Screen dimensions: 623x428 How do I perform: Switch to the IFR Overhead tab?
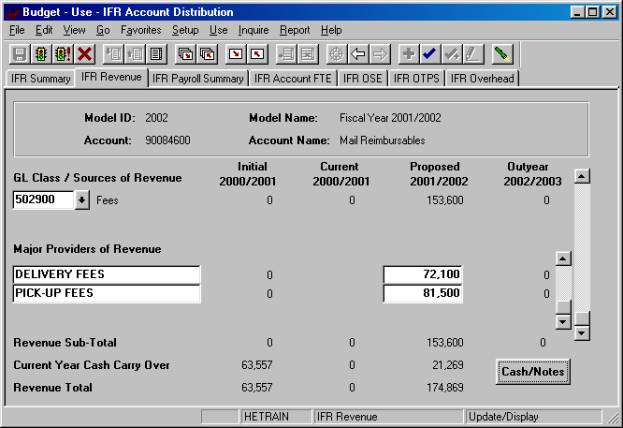[482, 77]
